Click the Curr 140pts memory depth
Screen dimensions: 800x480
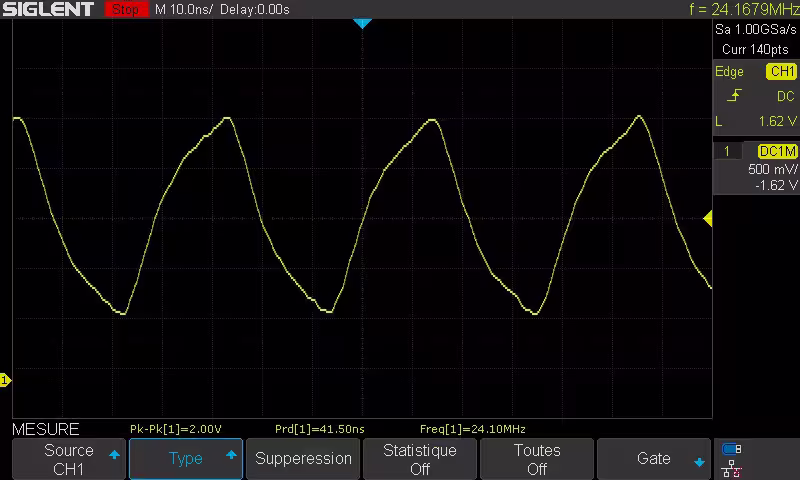pos(755,49)
